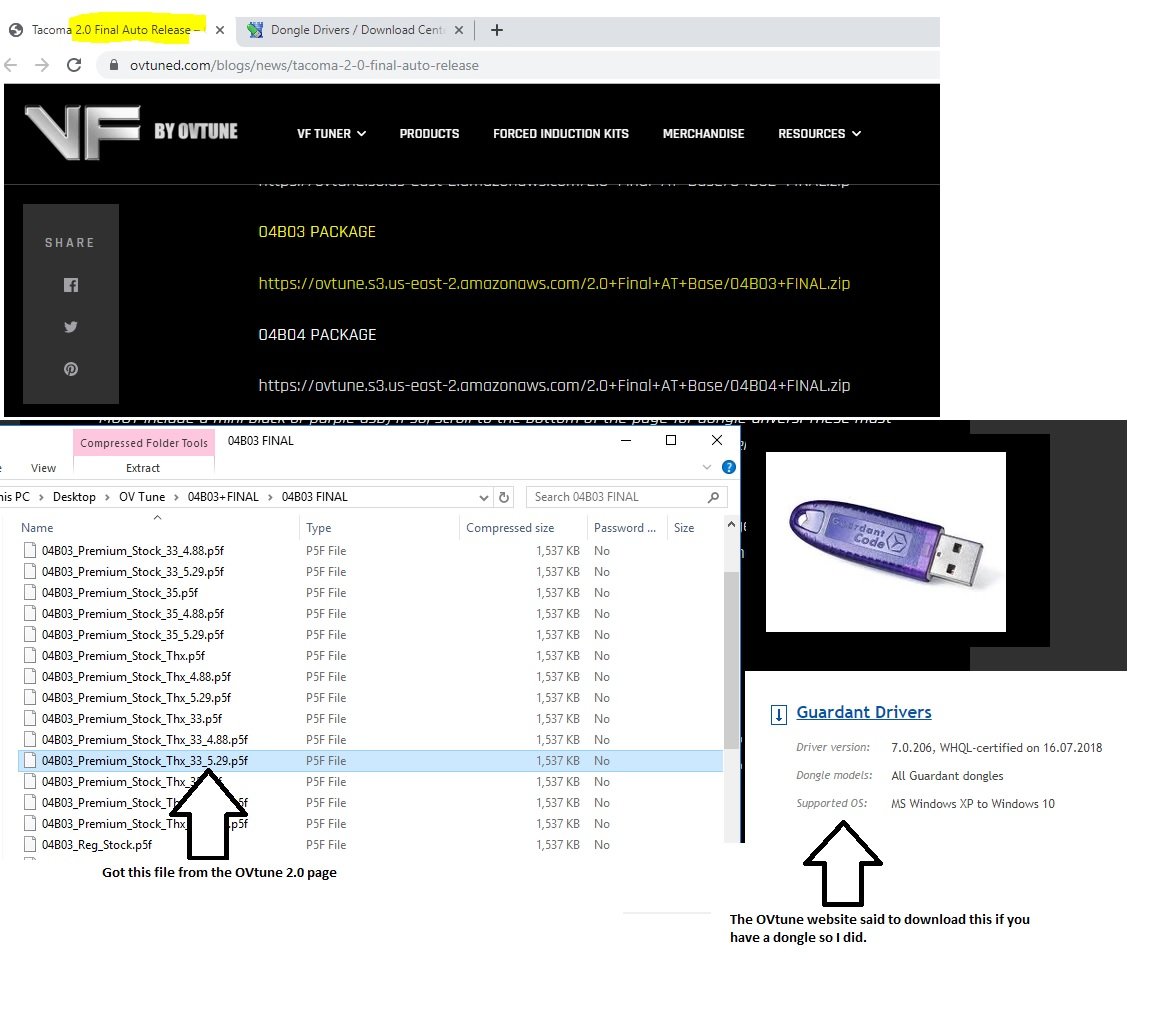Screen dimensions: 1150x1018
Task: Maximize the 04B03 FINAL Explorer window
Action: point(670,440)
